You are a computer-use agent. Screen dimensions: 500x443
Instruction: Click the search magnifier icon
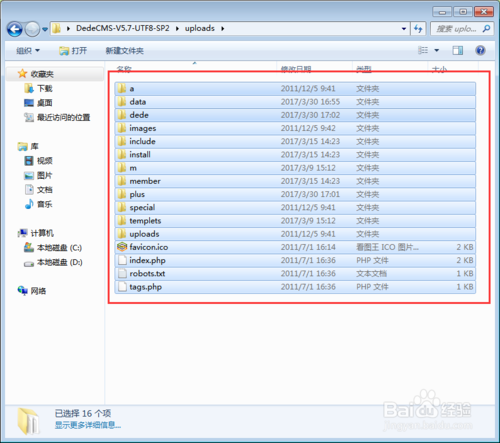coord(486,29)
